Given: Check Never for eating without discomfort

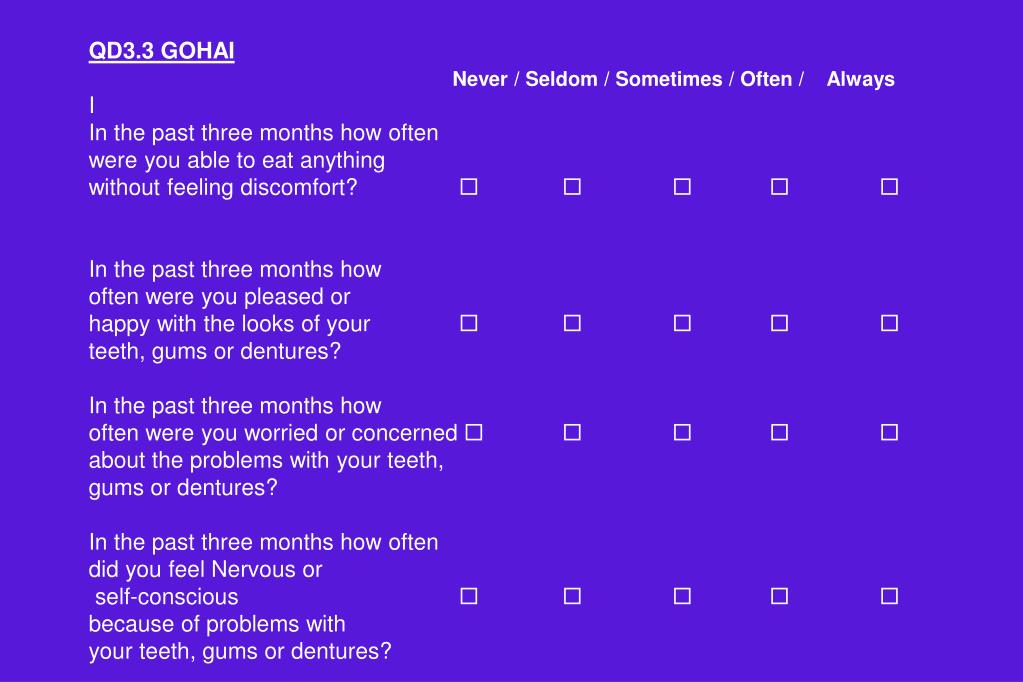Looking at the screenshot, I should coord(468,187).
